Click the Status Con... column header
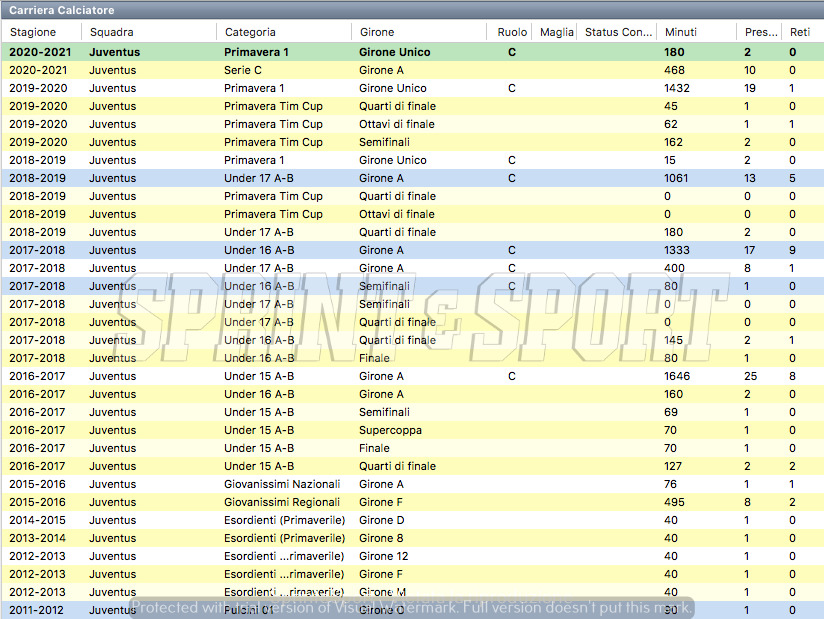The image size is (824, 619). tap(618, 32)
